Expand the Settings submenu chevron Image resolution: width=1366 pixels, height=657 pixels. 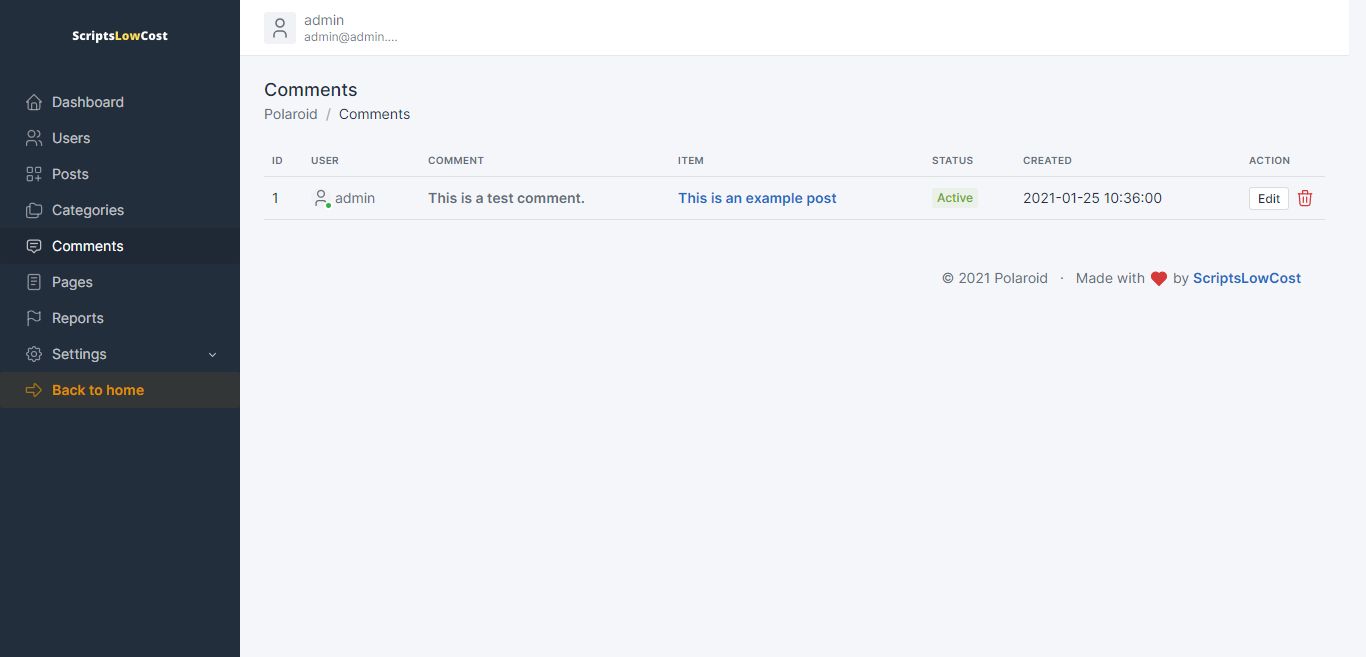tap(212, 355)
